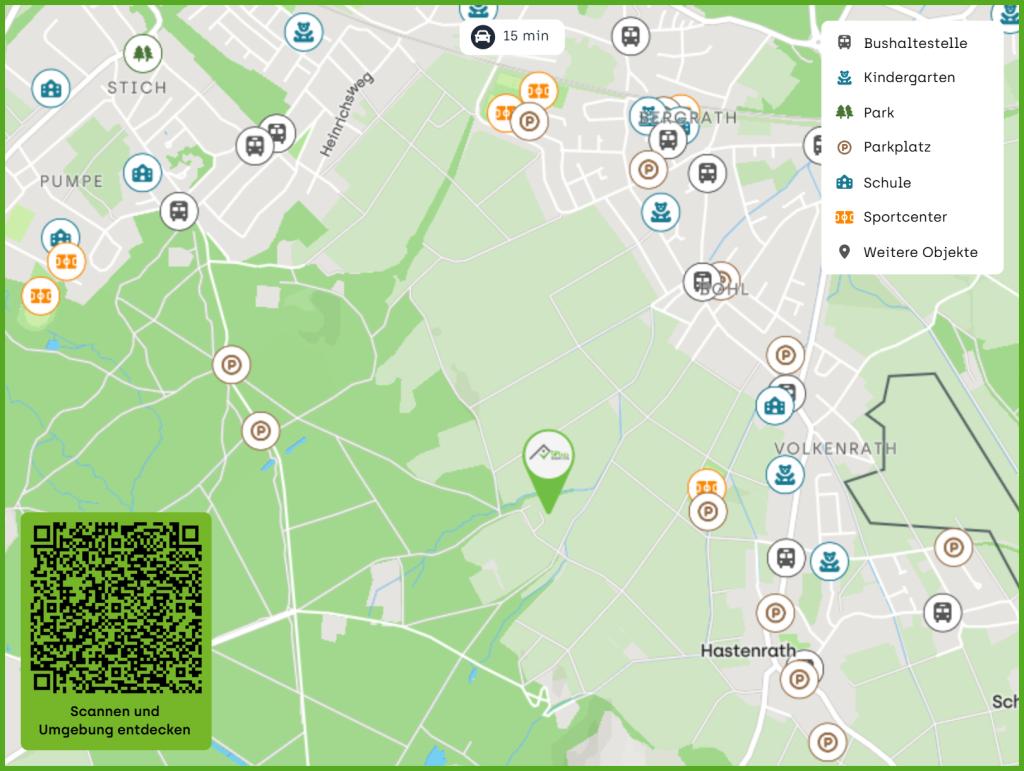1024x771 pixels.
Task: Click the parking marker at bottom right of map
Action: click(x=828, y=742)
